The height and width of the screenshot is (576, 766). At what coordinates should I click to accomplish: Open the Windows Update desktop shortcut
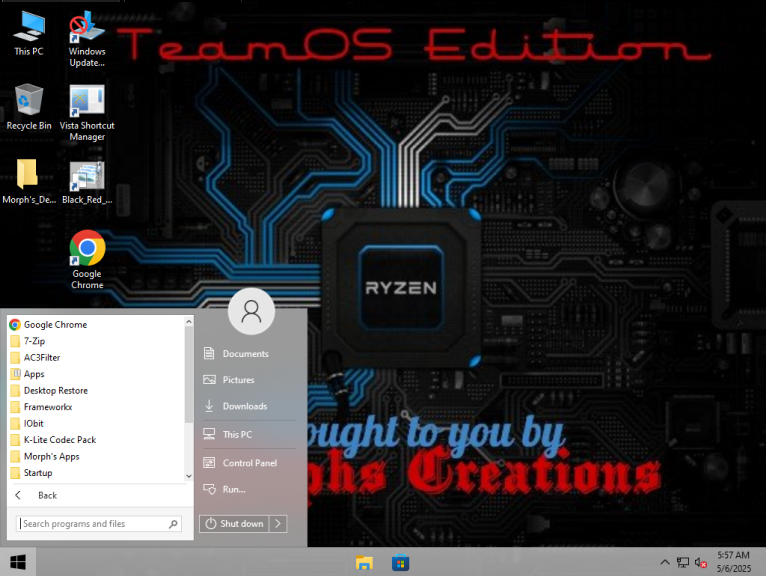point(86,39)
